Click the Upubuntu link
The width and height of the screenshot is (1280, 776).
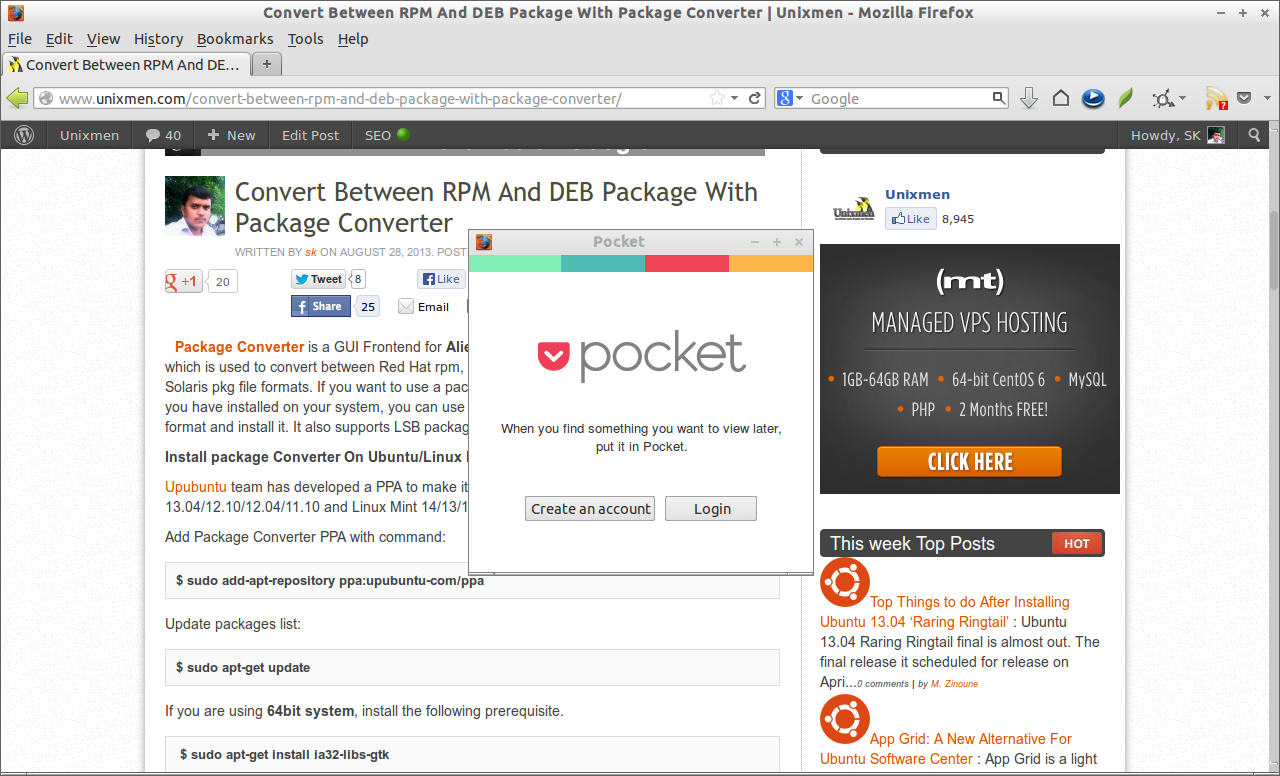coord(196,487)
